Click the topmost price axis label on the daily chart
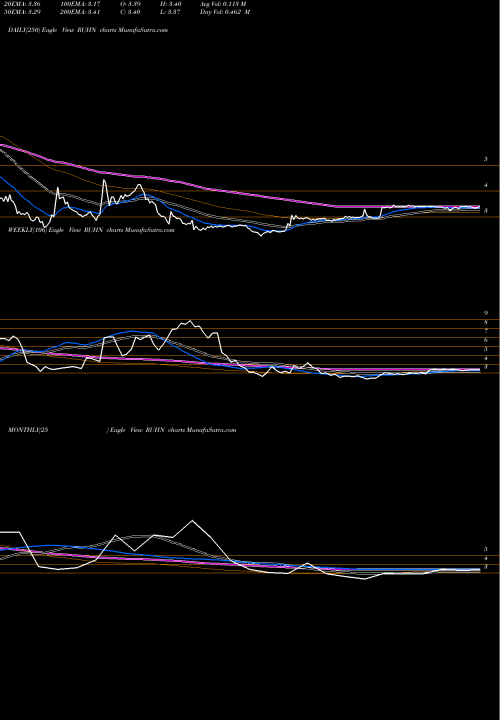 [486, 159]
